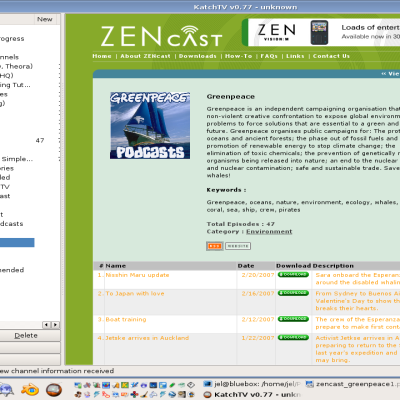Click the date 2/12/2007
400x400 pixels.
[258, 319]
